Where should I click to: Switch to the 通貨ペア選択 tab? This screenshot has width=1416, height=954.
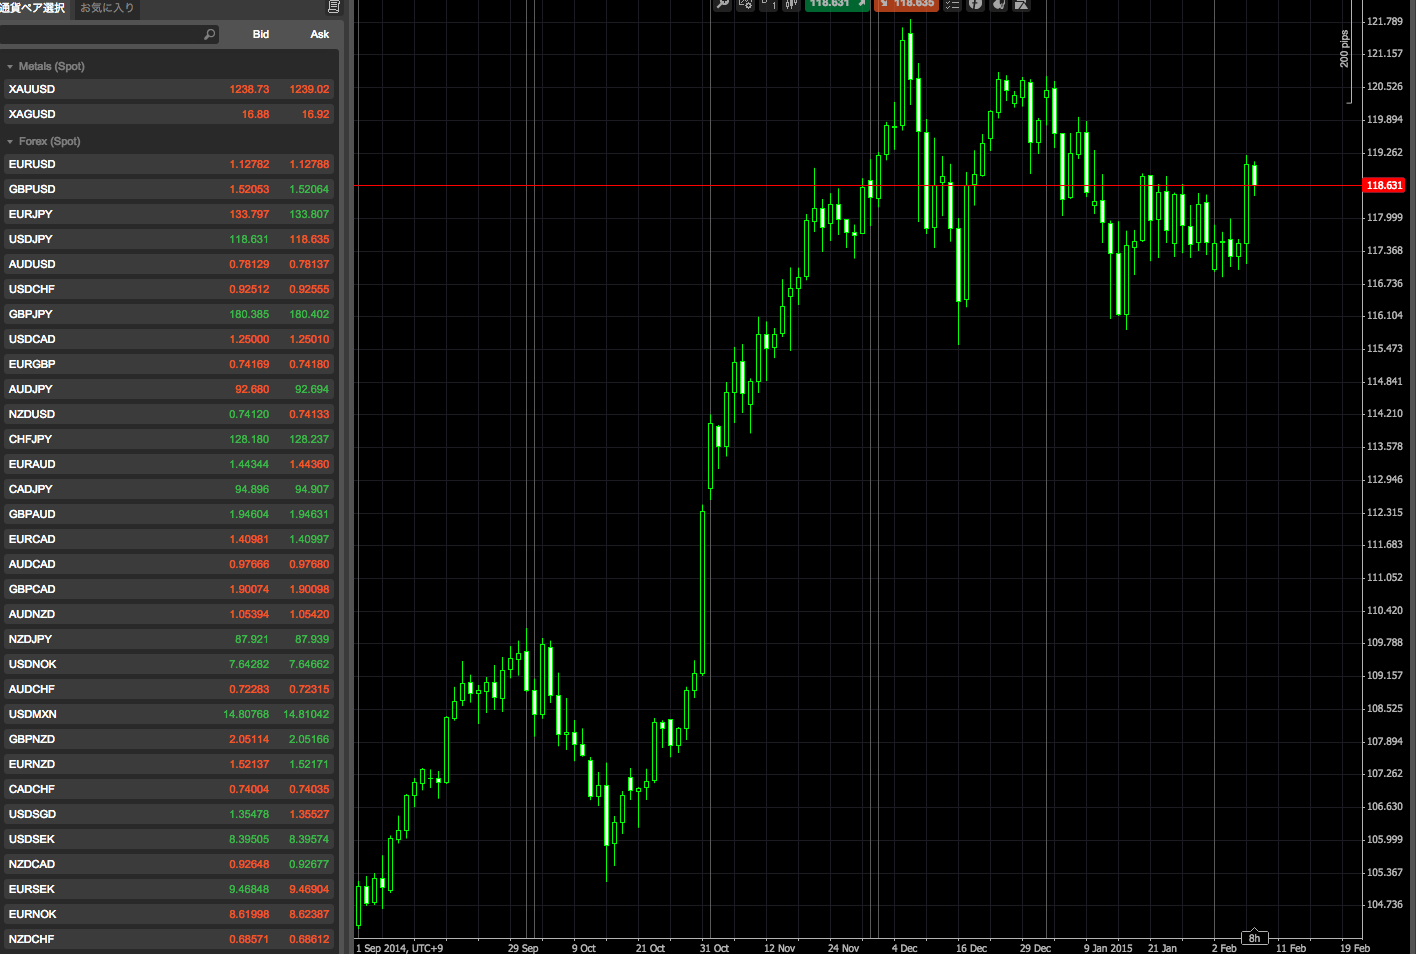pyautogui.click(x=33, y=8)
